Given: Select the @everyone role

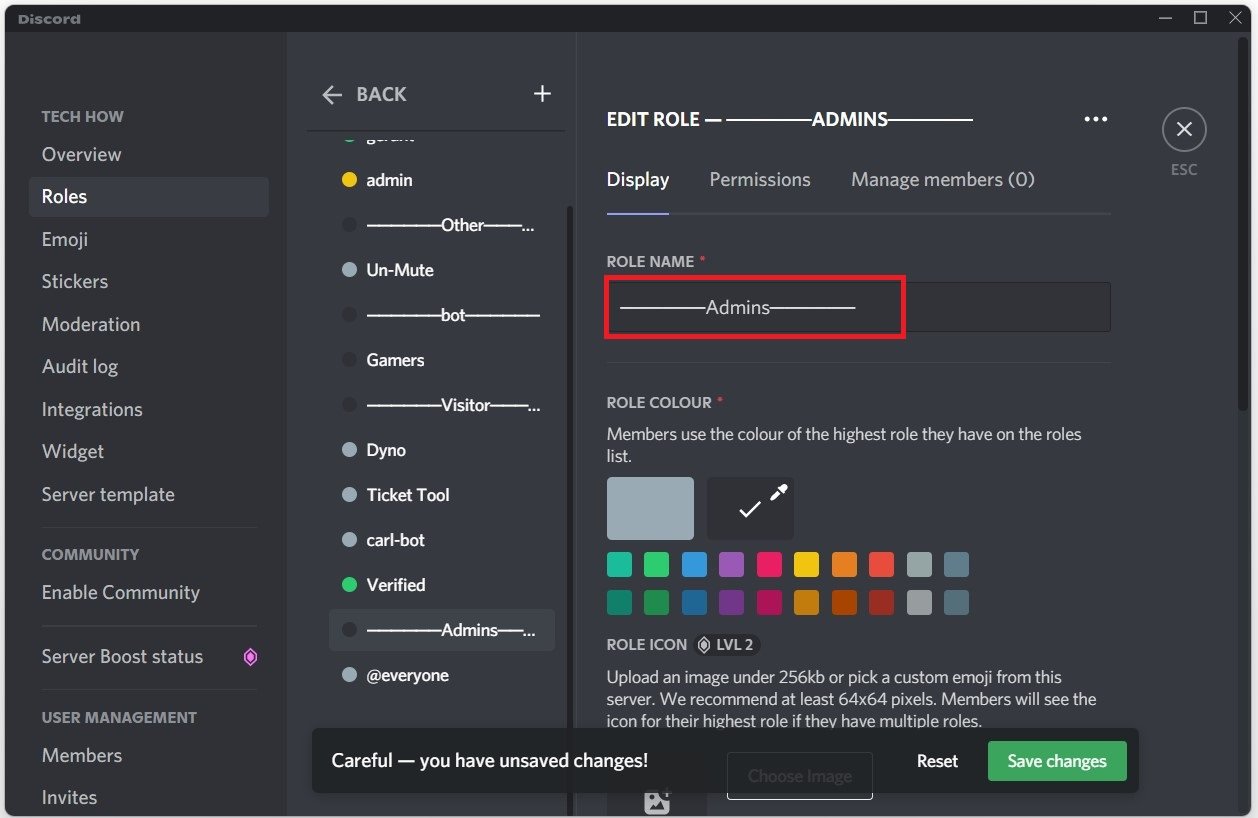Looking at the screenshot, I should (407, 675).
